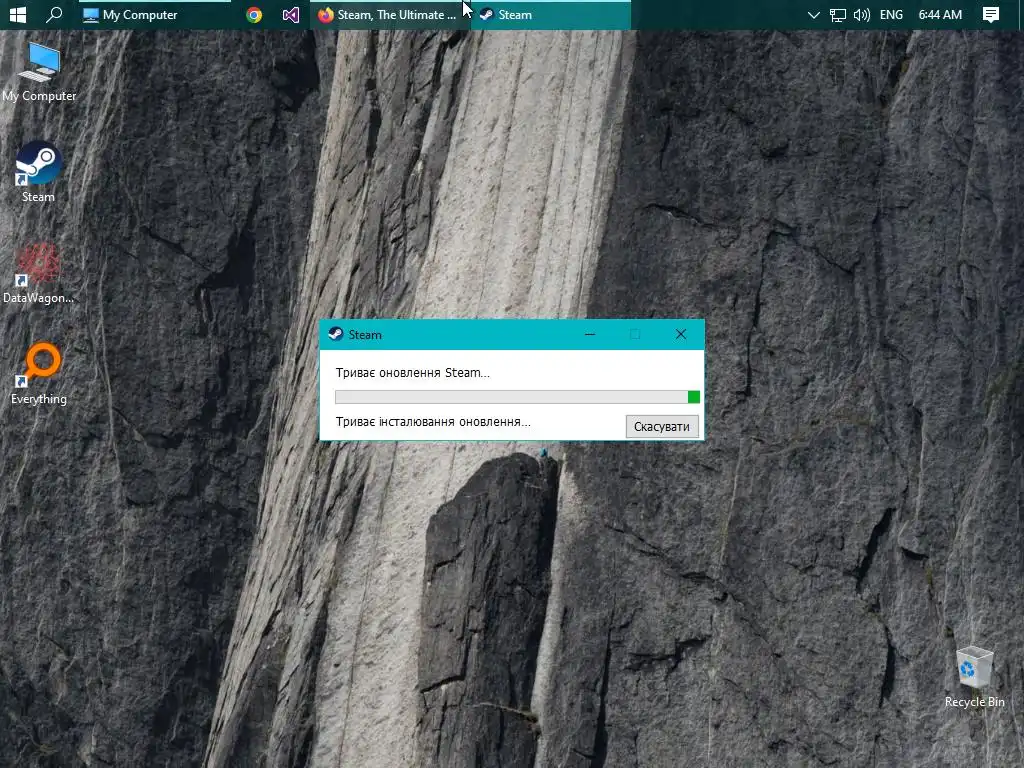Open the network status tray icon
Image resolution: width=1024 pixels, height=768 pixels.
point(837,15)
